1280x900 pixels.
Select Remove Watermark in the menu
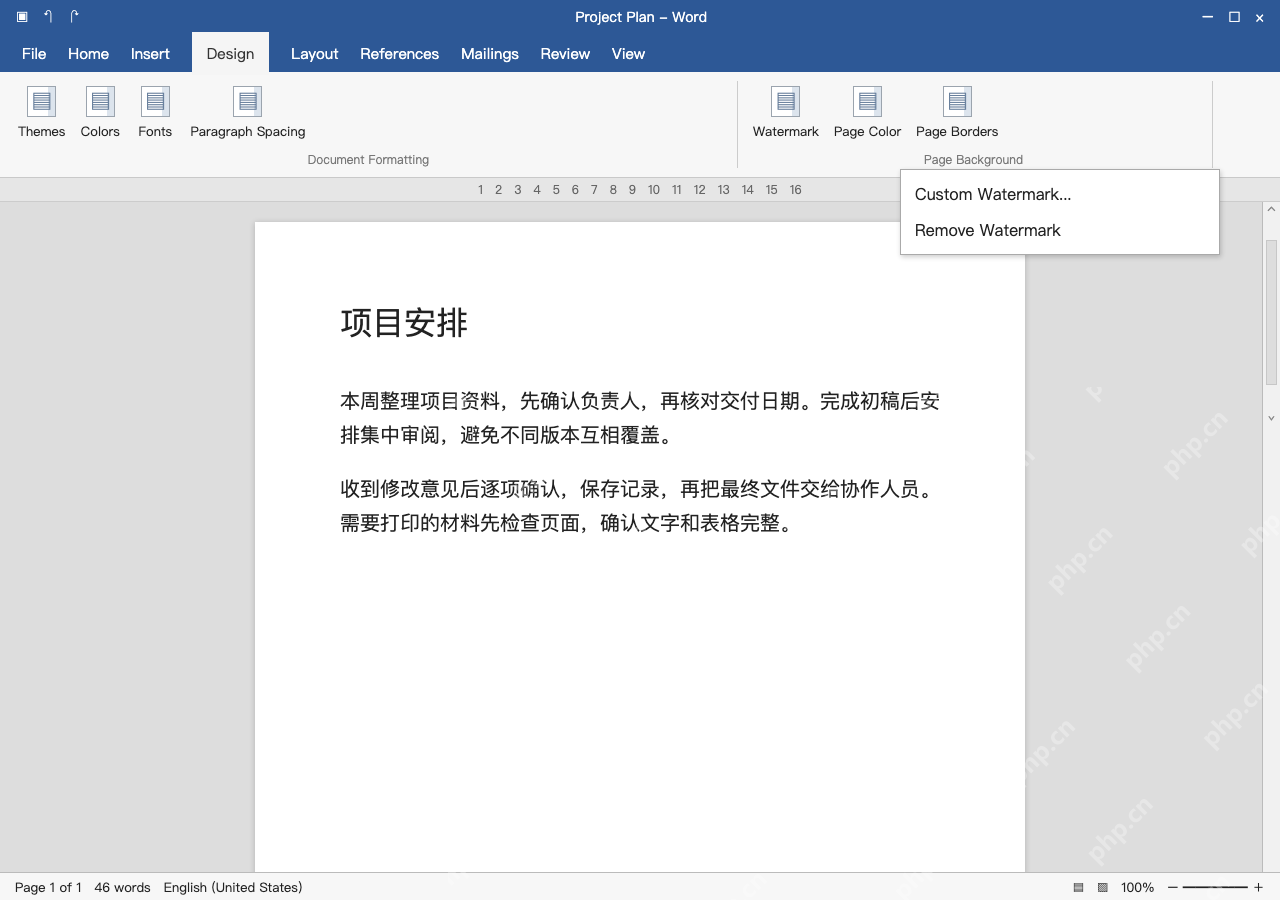(x=1060, y=230)
